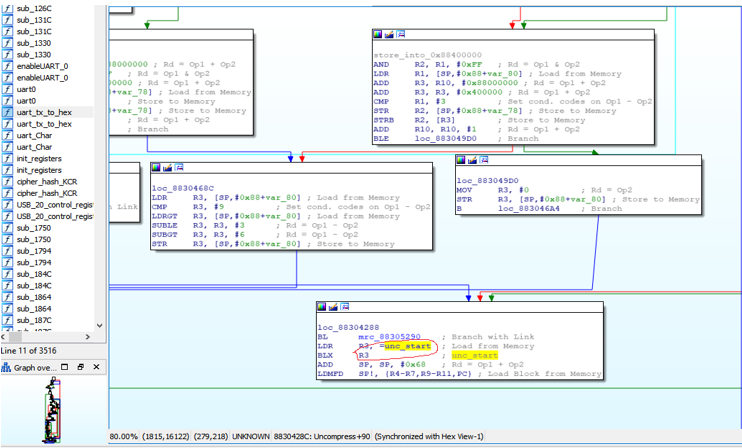Screen dimensions: 742x448
Task: Set node color in loc_88304288 block
Action: click(x=322, y=307)
